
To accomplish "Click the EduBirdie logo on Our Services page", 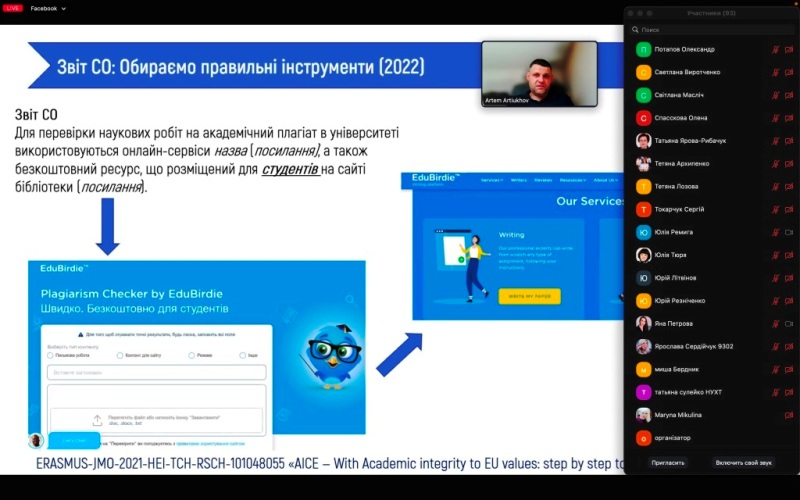I will [x=436, y=179].
